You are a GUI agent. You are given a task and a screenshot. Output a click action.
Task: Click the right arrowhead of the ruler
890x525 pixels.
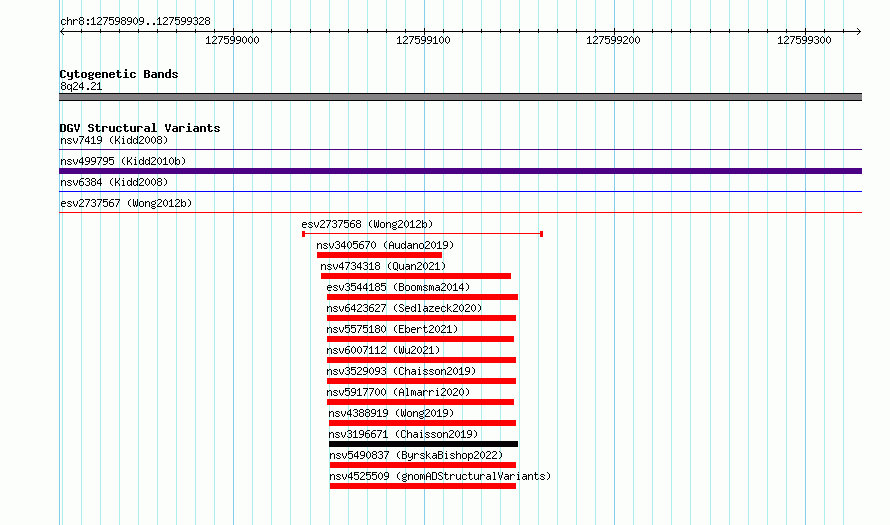coord(859,31)
